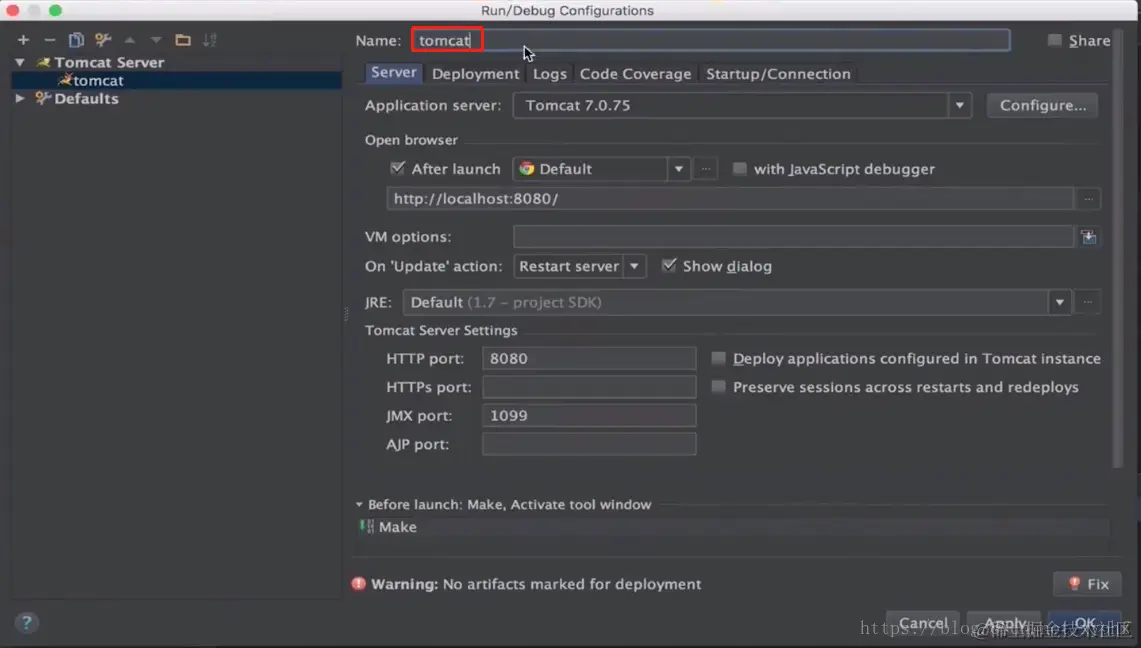
Task: Expand VM options editor icon
Action: click(x=1089, y=237)
